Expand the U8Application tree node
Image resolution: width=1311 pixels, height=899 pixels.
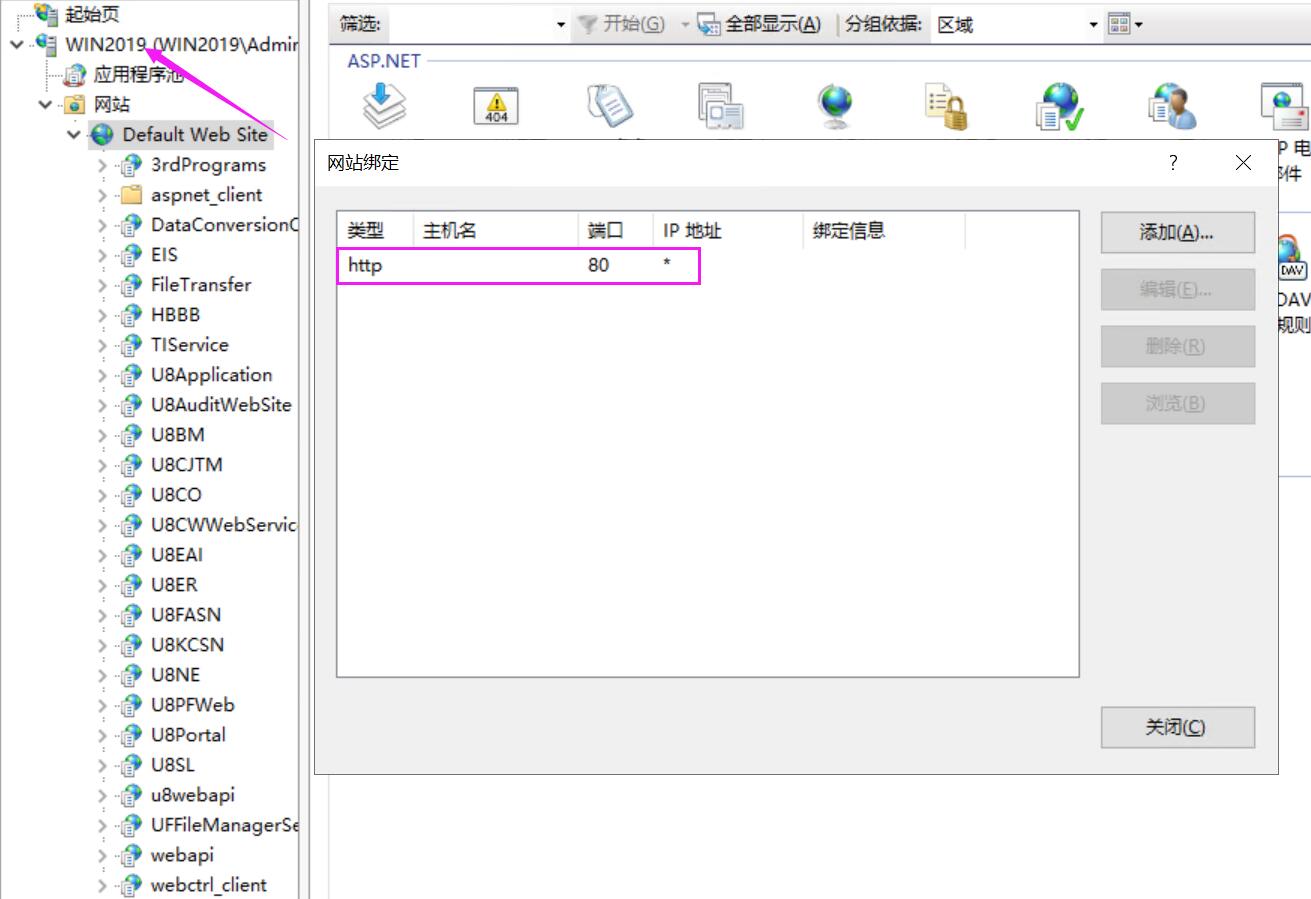103,376
